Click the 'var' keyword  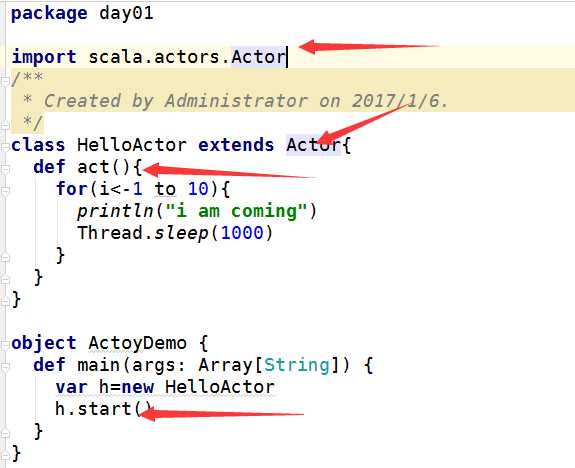pos(72,387)
